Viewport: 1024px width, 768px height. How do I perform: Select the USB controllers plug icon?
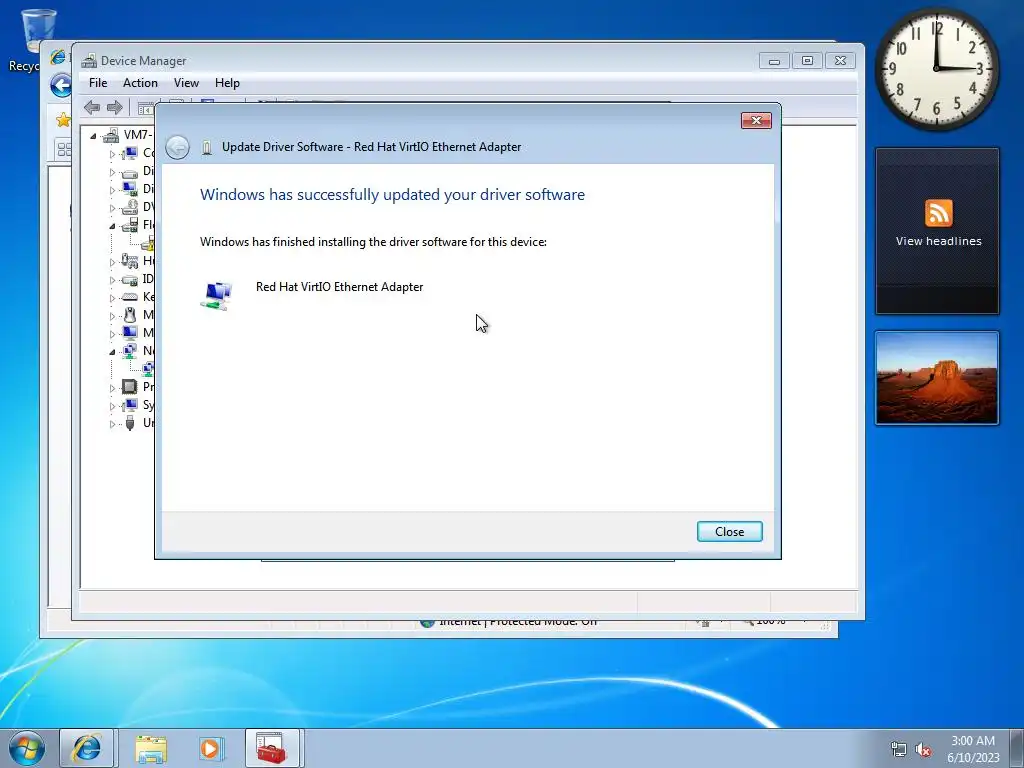pyautogui.click(x=129, y=423)
